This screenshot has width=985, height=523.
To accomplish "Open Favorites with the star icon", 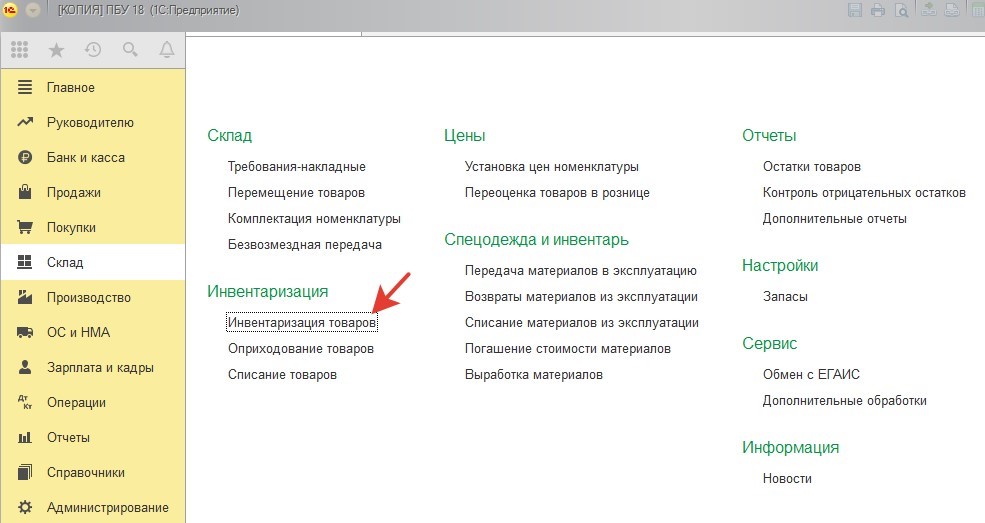I will (56, 49).
